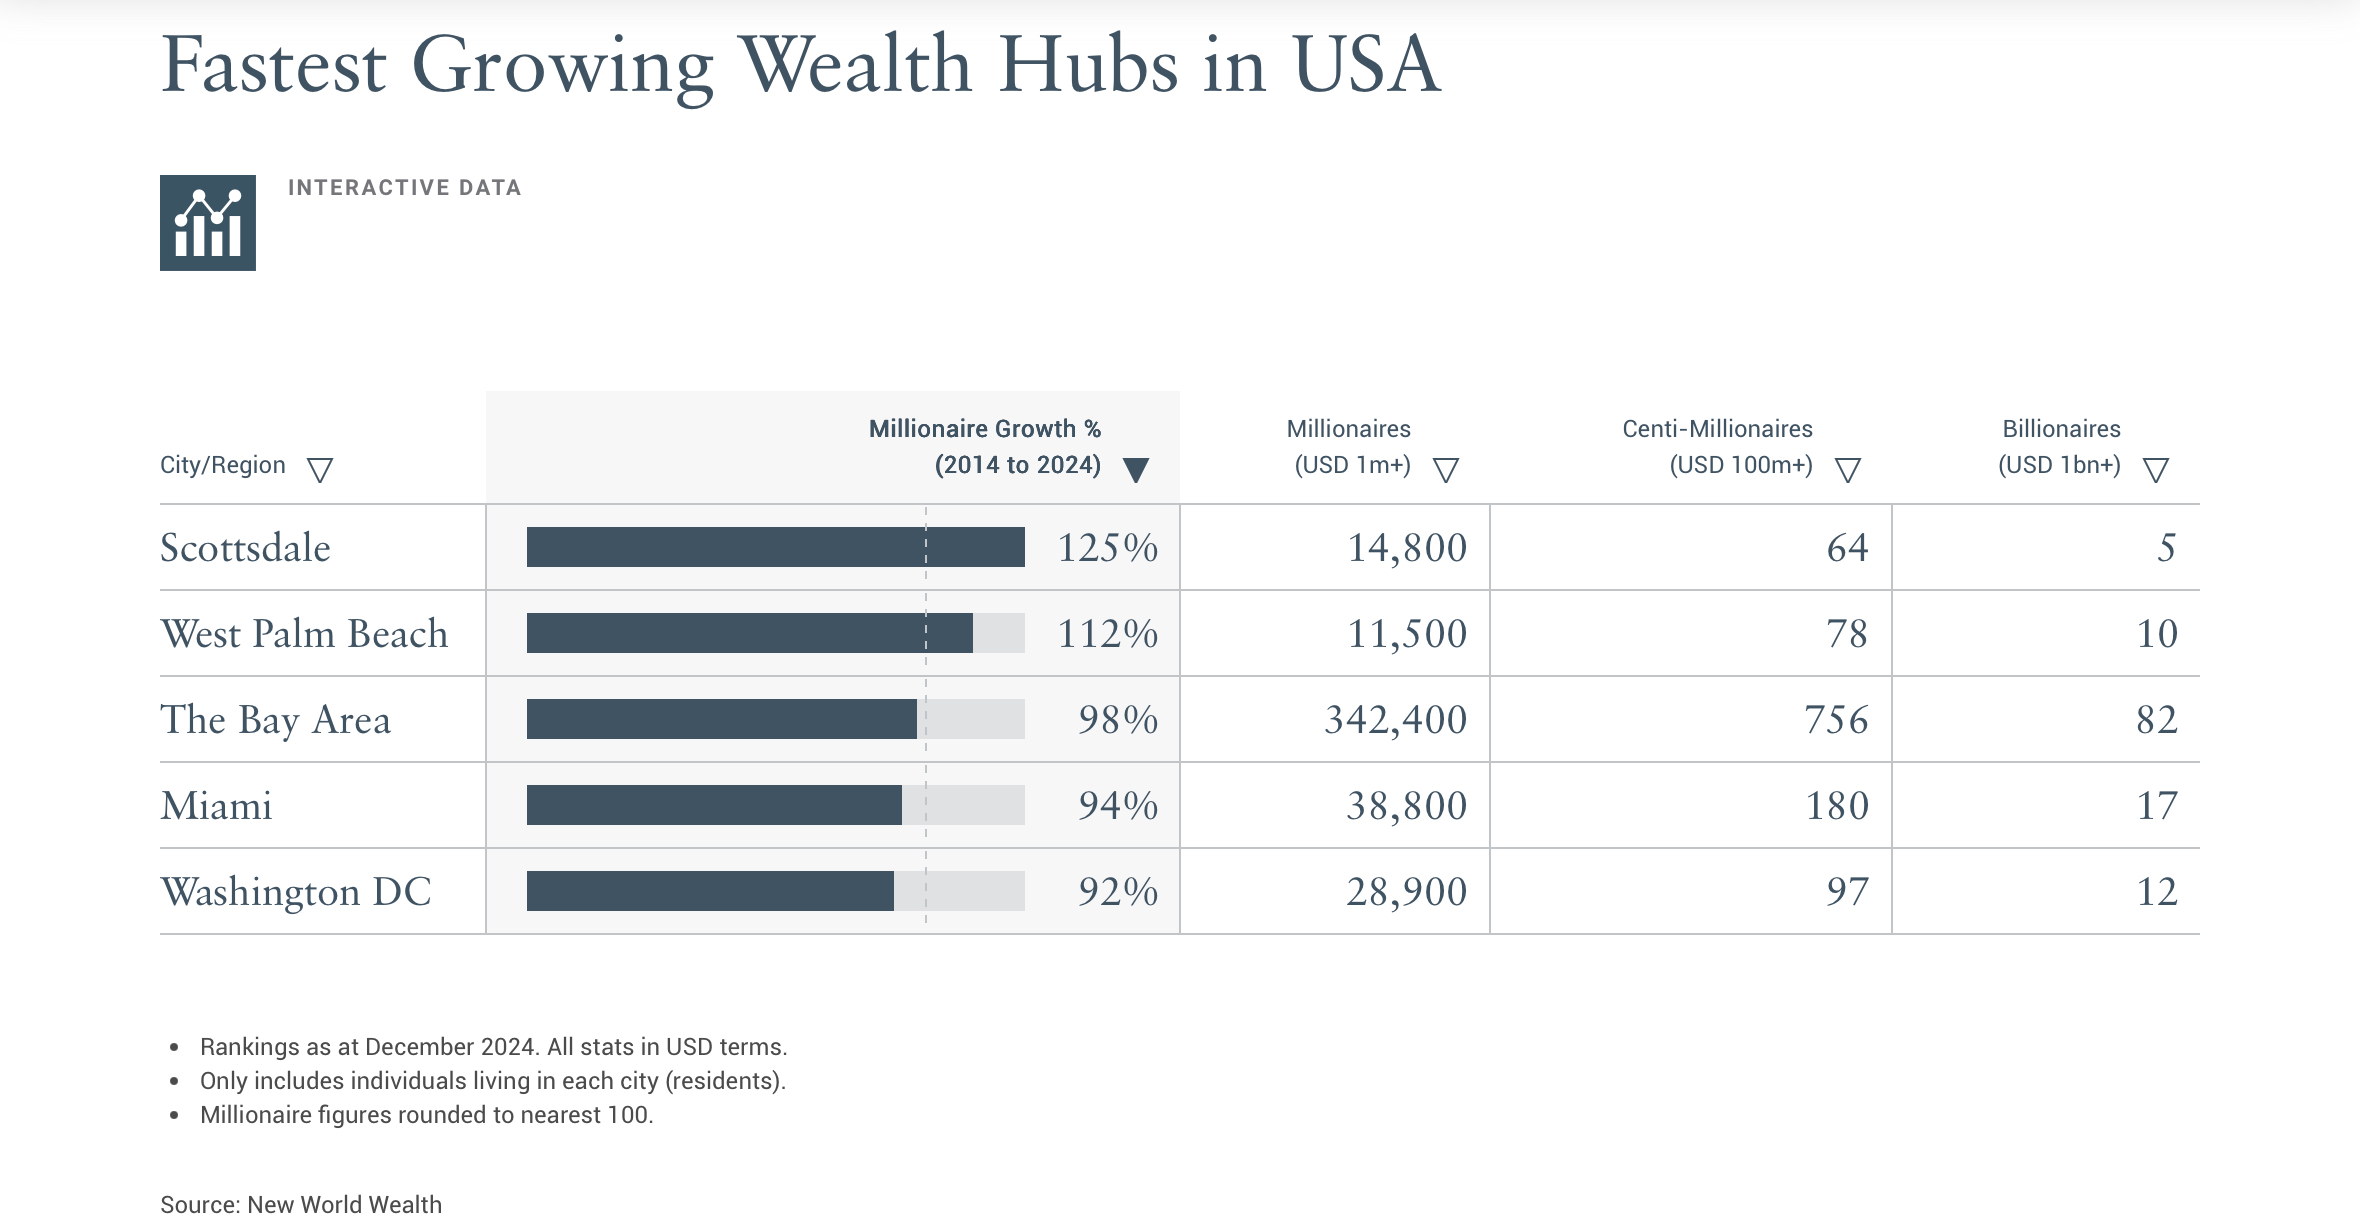The width and height of the screenshot is (2360, 1224).
Task: Click the Millionaire Growth % column header
Action: [984, 446]
